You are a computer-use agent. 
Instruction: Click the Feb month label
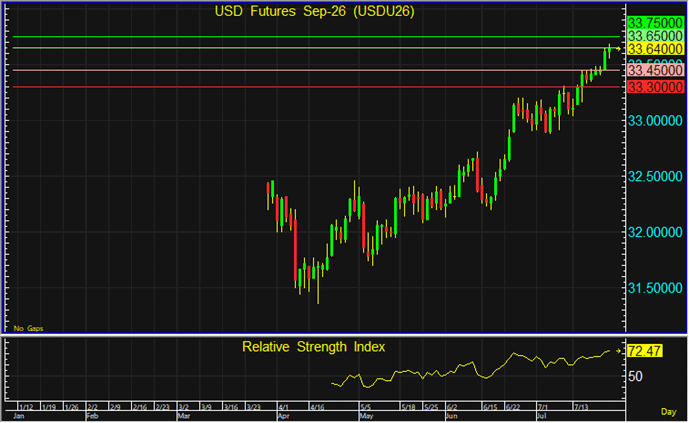coord(92,416)
